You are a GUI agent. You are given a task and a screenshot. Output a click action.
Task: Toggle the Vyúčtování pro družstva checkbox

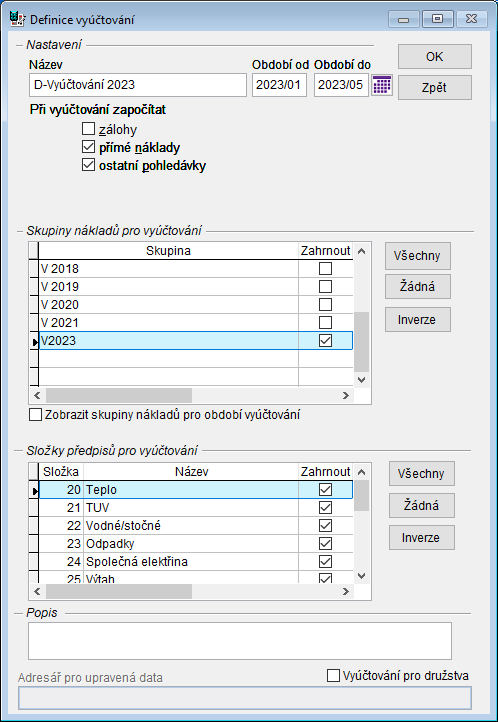click(x=333, y=675)
